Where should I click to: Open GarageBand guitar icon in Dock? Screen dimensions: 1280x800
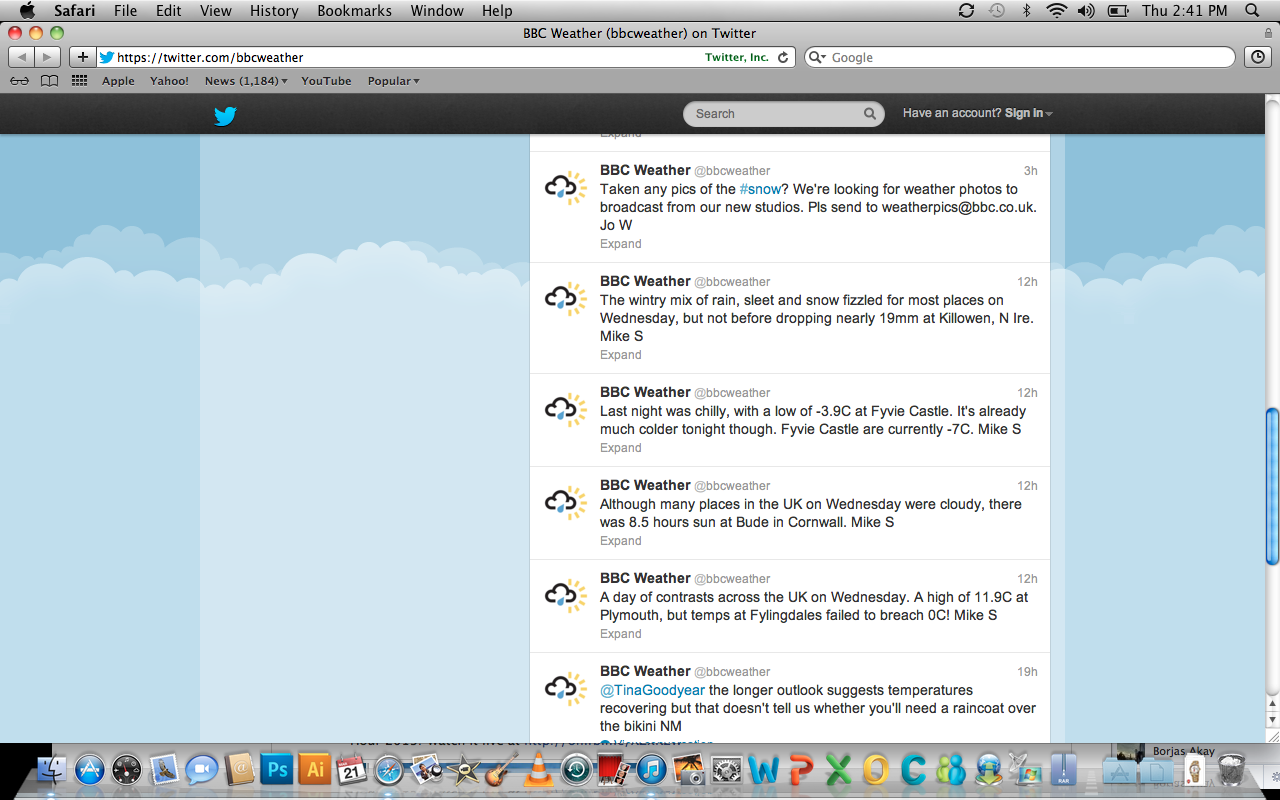point(501,769)
